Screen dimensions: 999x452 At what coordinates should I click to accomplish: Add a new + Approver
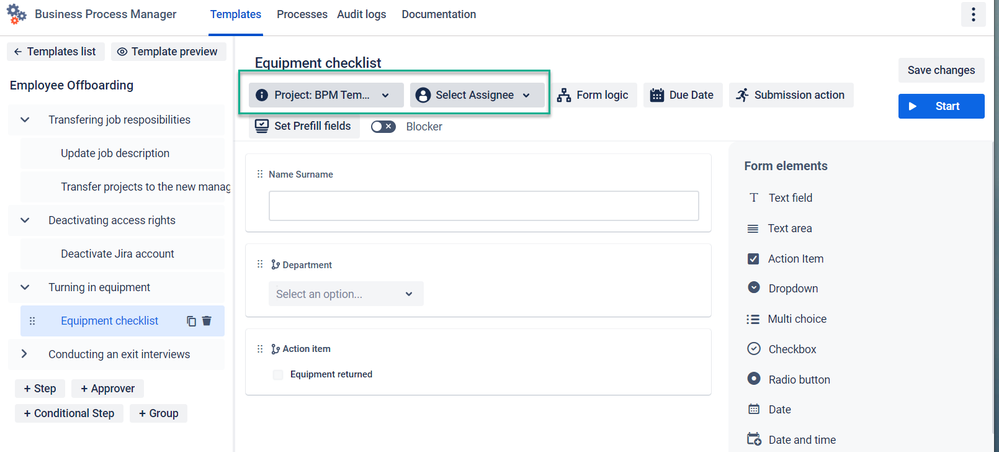point(108,389)
